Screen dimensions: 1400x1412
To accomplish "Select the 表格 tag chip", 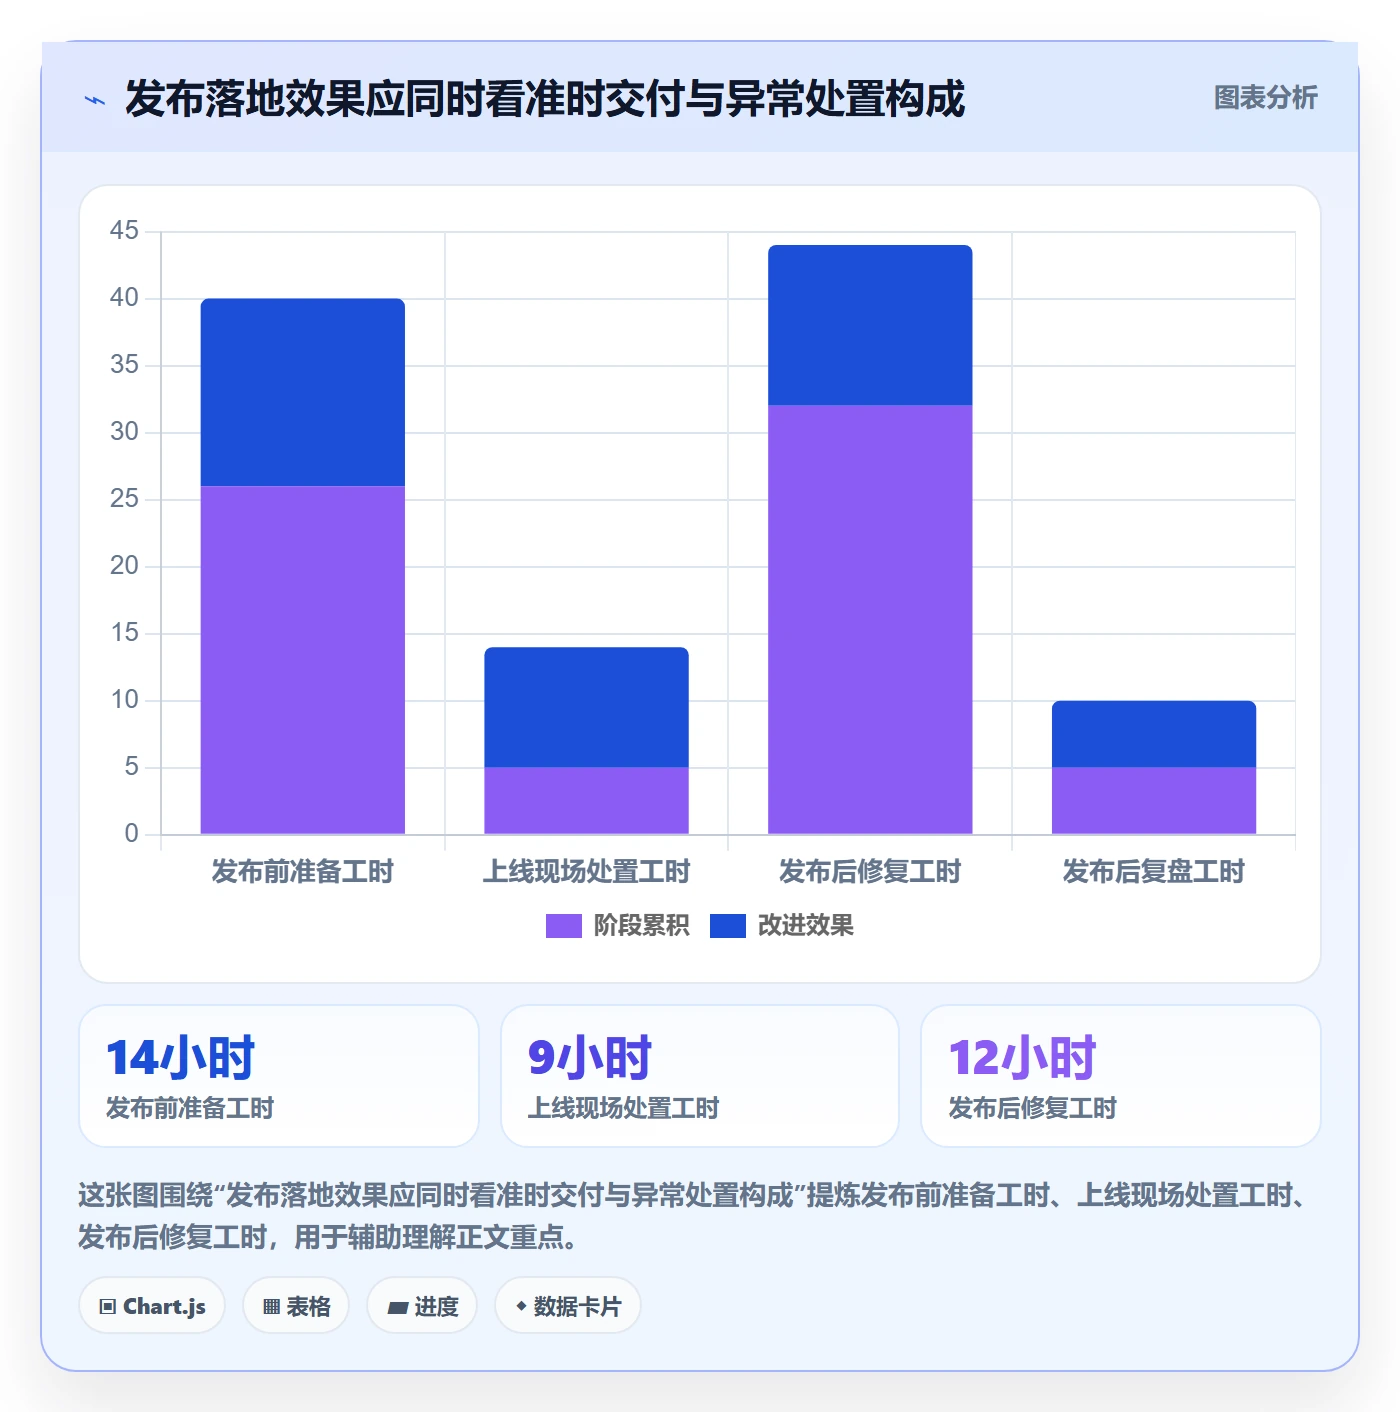I will tap(296, 1305).
